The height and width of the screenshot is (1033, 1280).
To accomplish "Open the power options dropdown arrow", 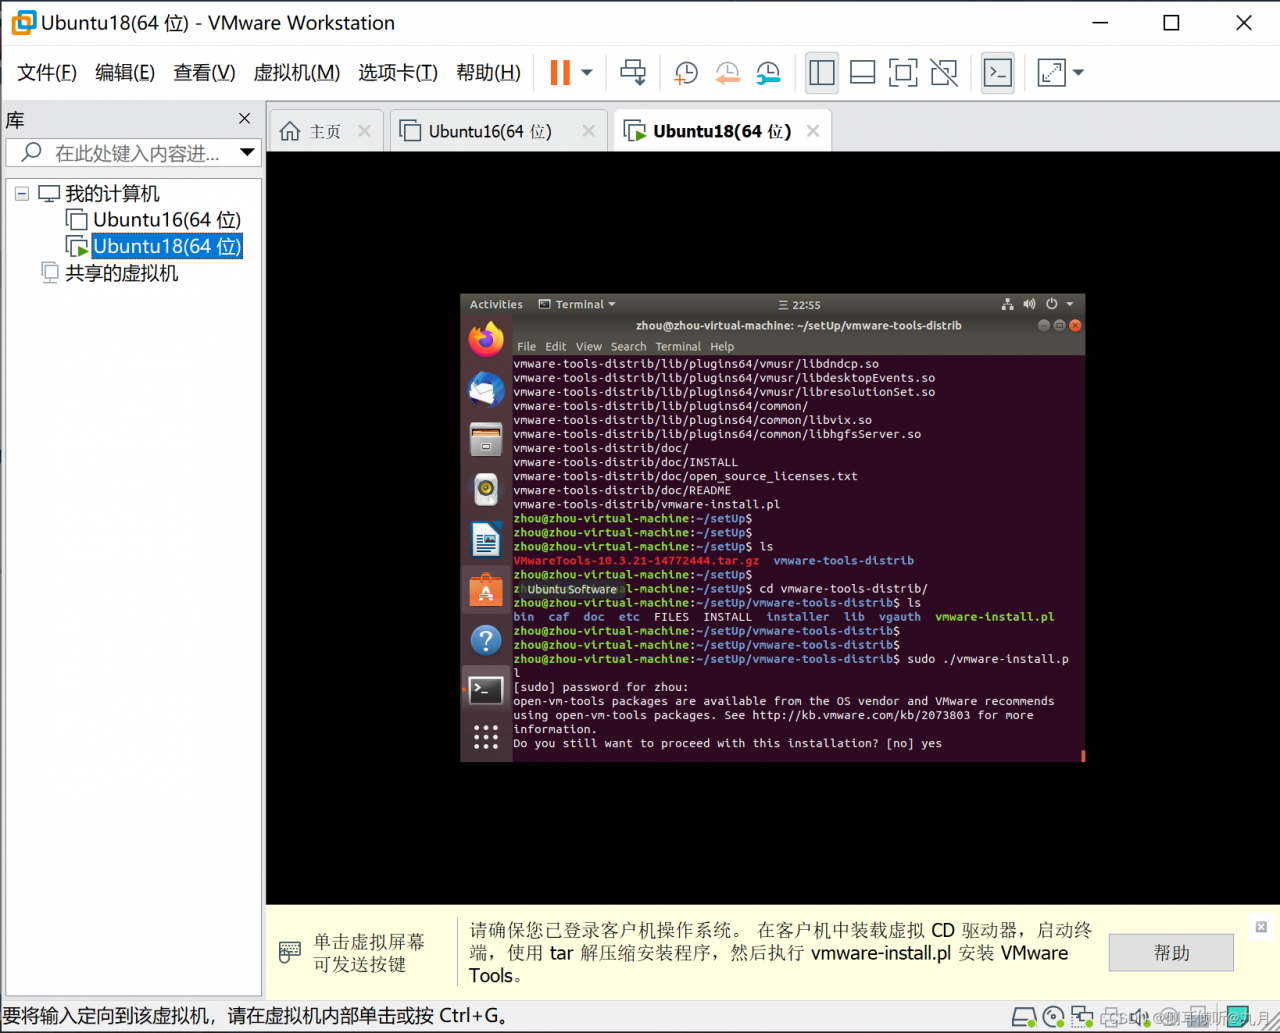I will coord(587,72).
